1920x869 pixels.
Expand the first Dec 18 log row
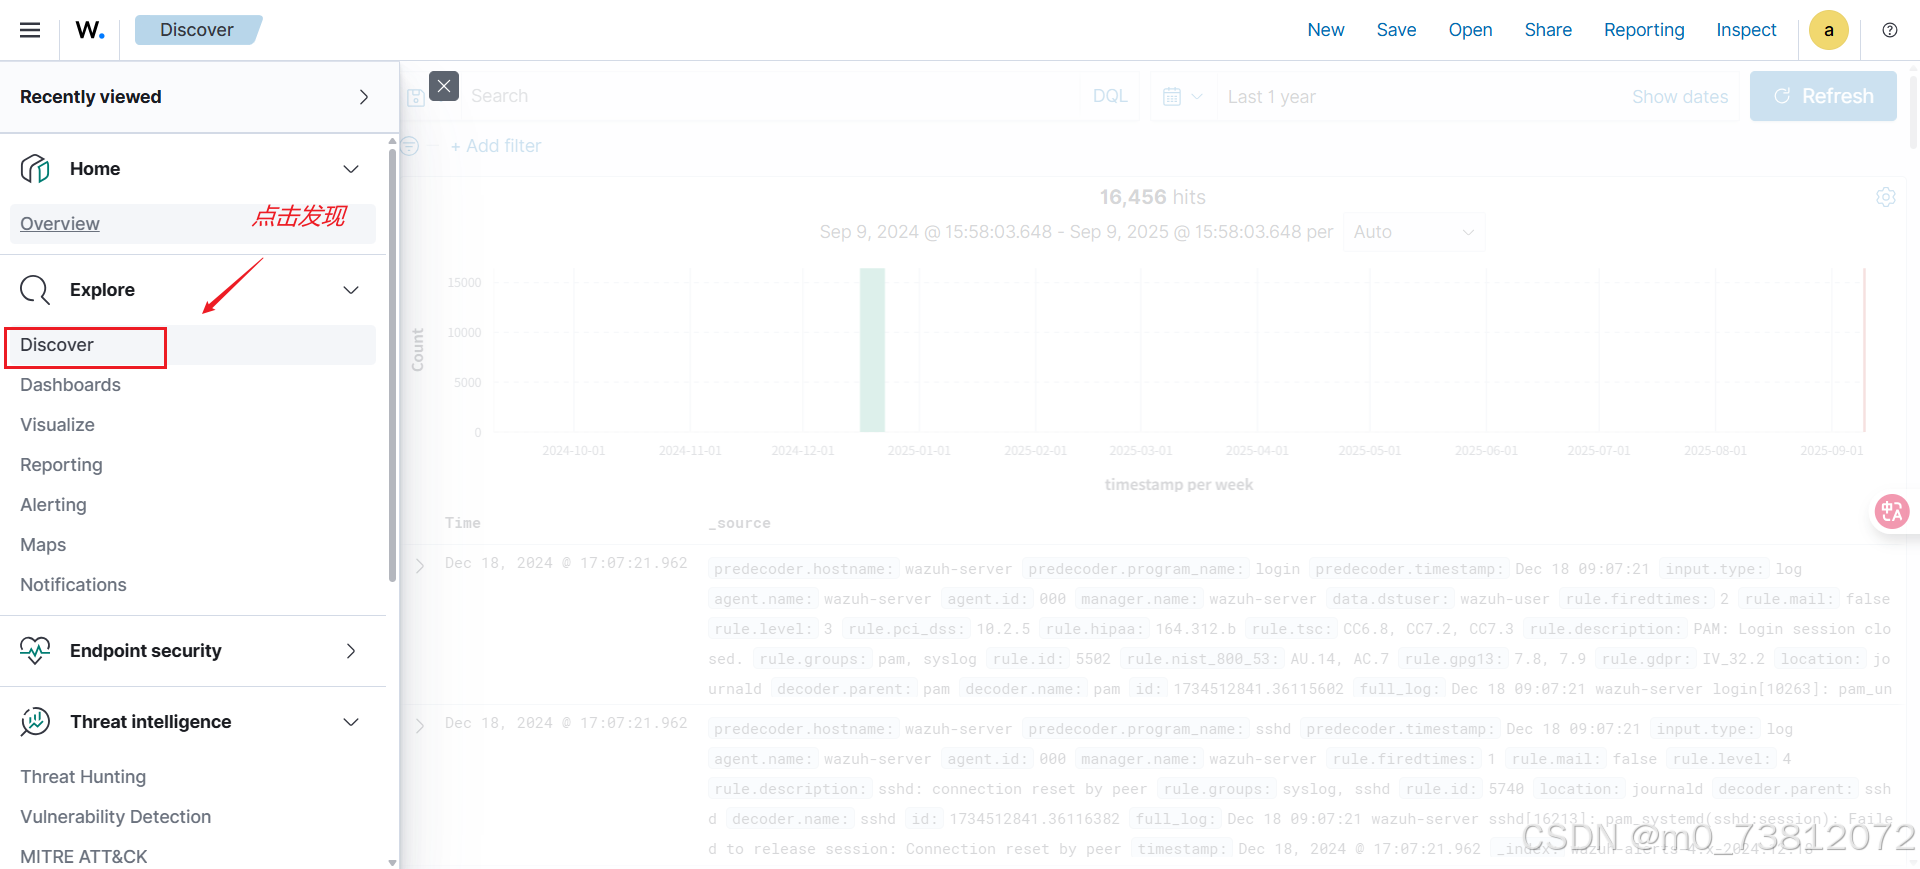coord(420,566)
